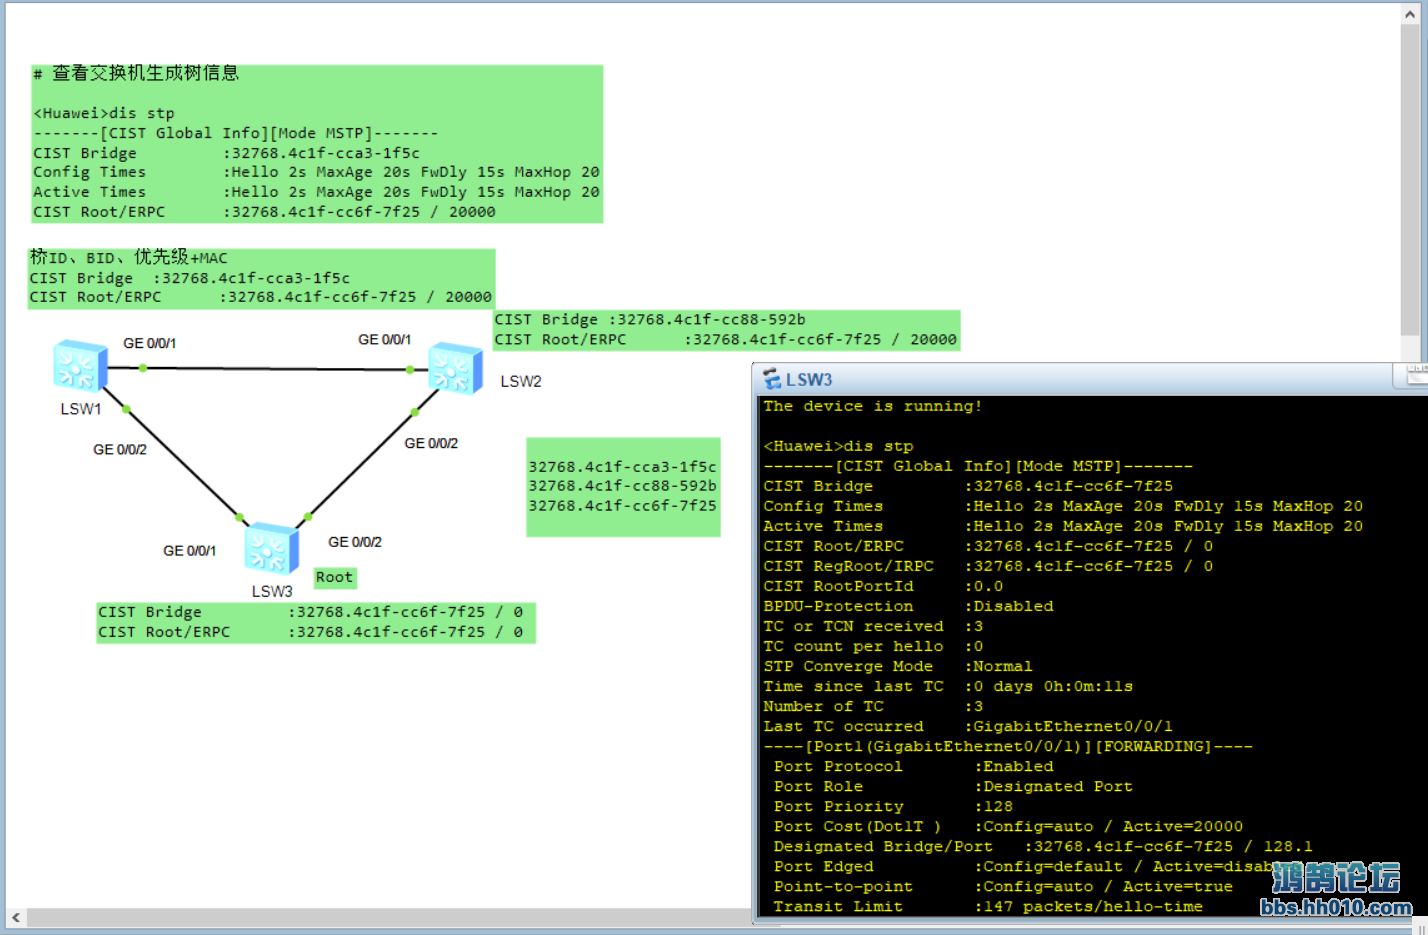This screenshot has width=1428, height=935.
Task: Click 'Port Protocol :Enabled' terminal line
Action: click(x=913, y=766)
